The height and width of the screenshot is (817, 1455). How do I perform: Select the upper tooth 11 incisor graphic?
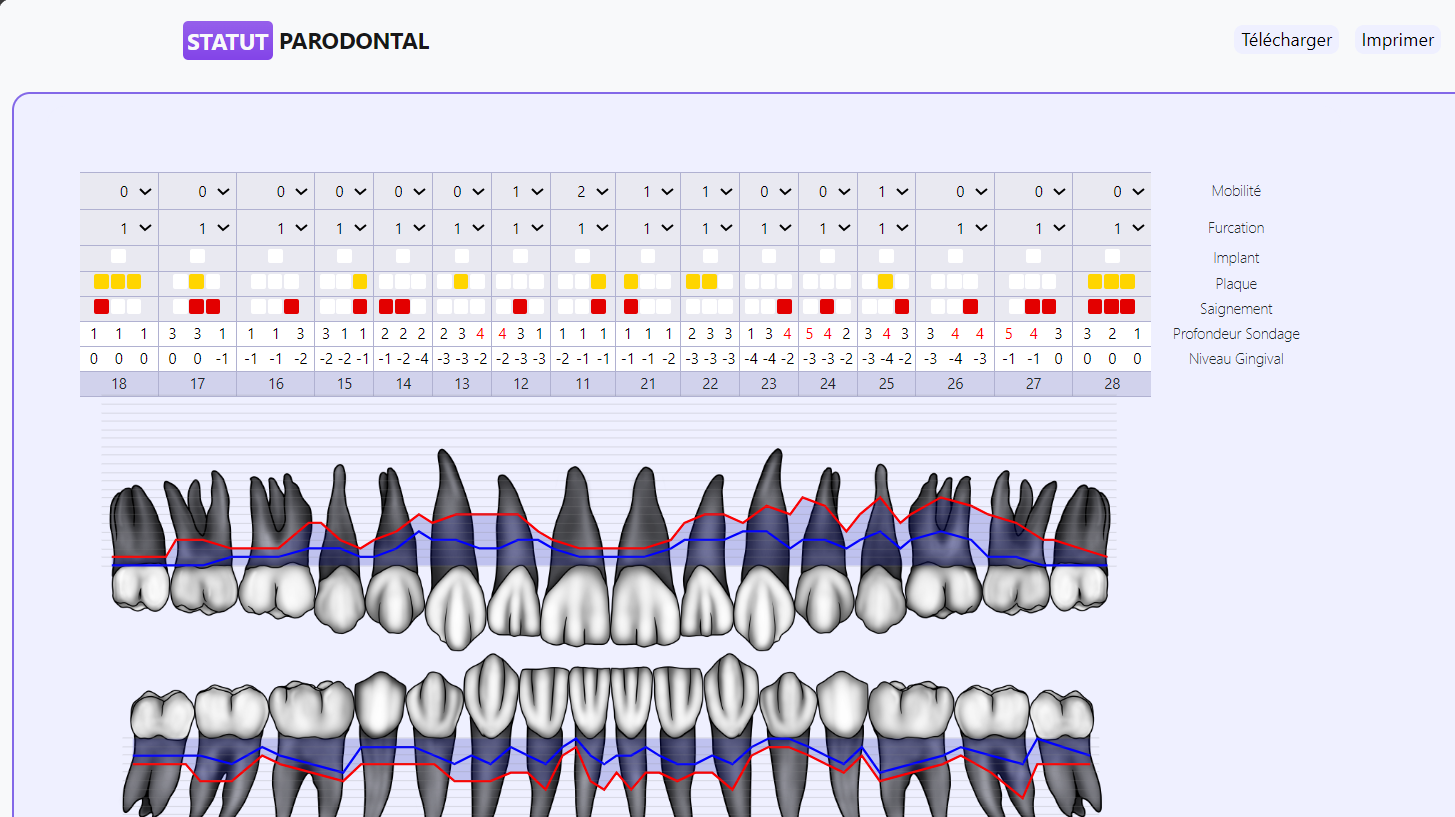pos(576,555)
